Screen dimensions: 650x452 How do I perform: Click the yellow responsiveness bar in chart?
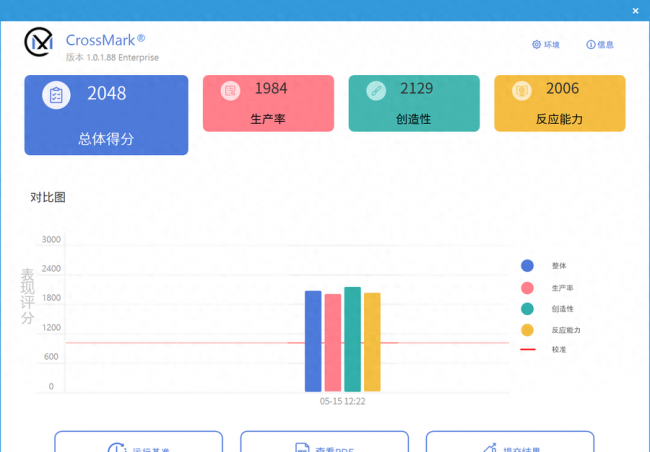click(372, 342)
